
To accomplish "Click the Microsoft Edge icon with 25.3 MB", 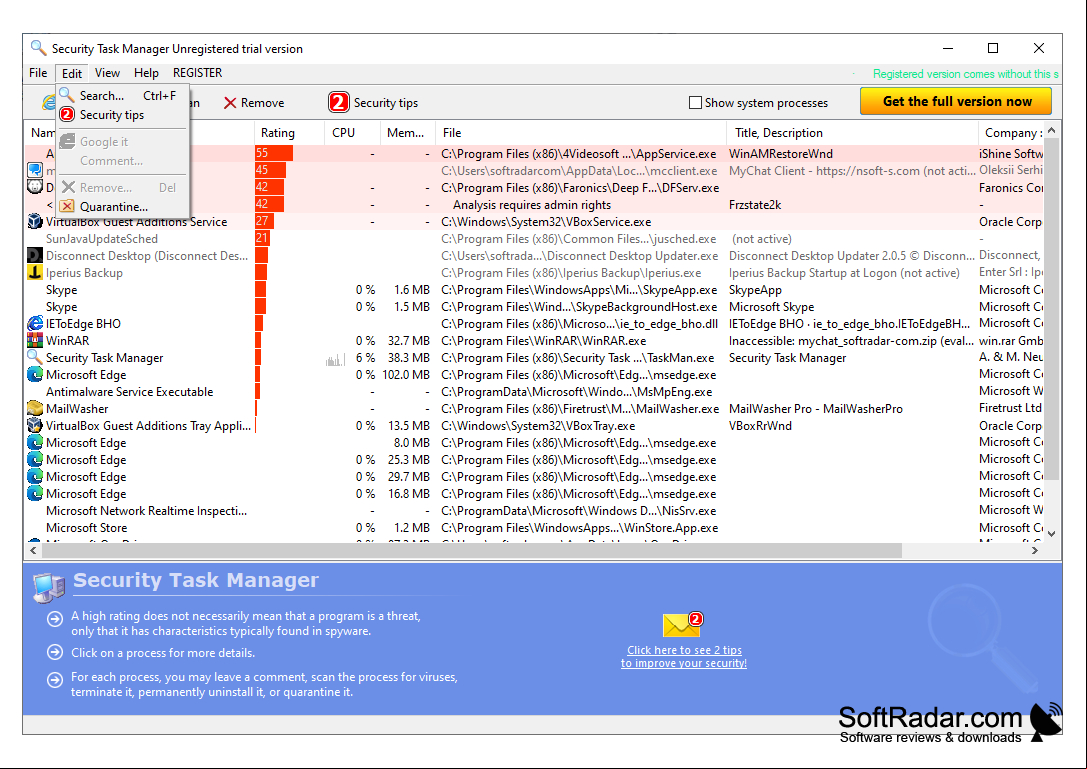I will (35, 459).
